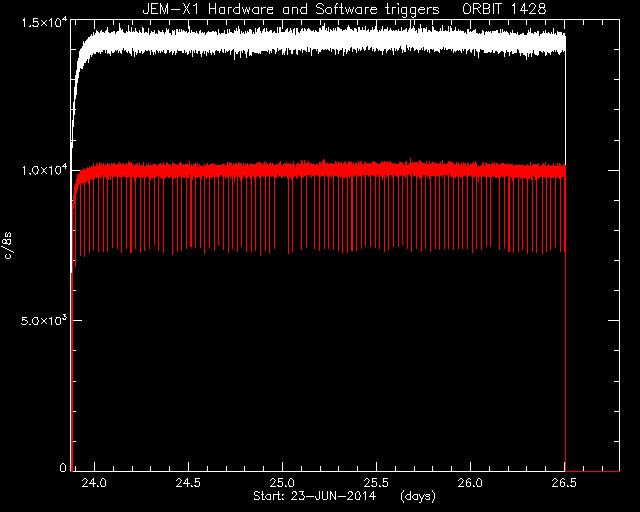Click the gap in red spikes near day 25.0
Image resolution: width=640 pixels, height=512 pixels.
point(282,214)
